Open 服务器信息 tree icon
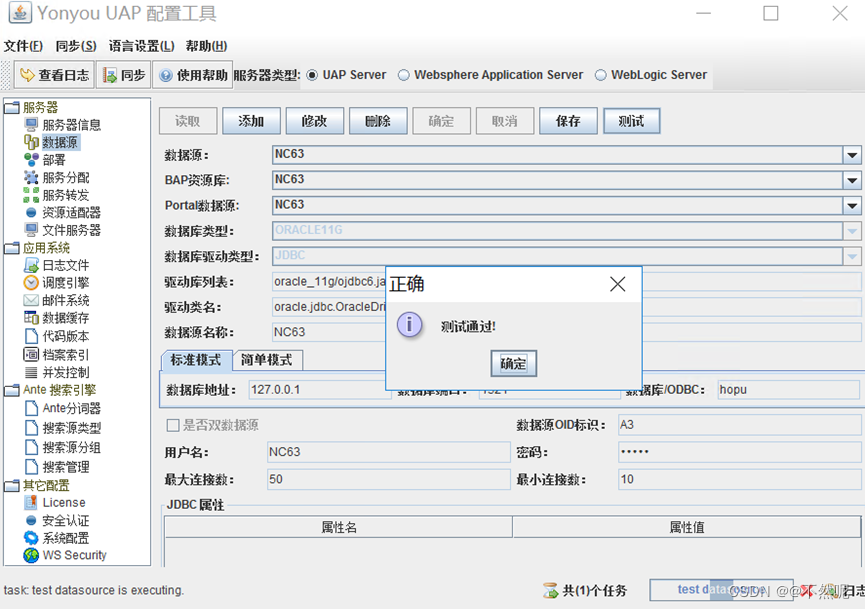 31,125
